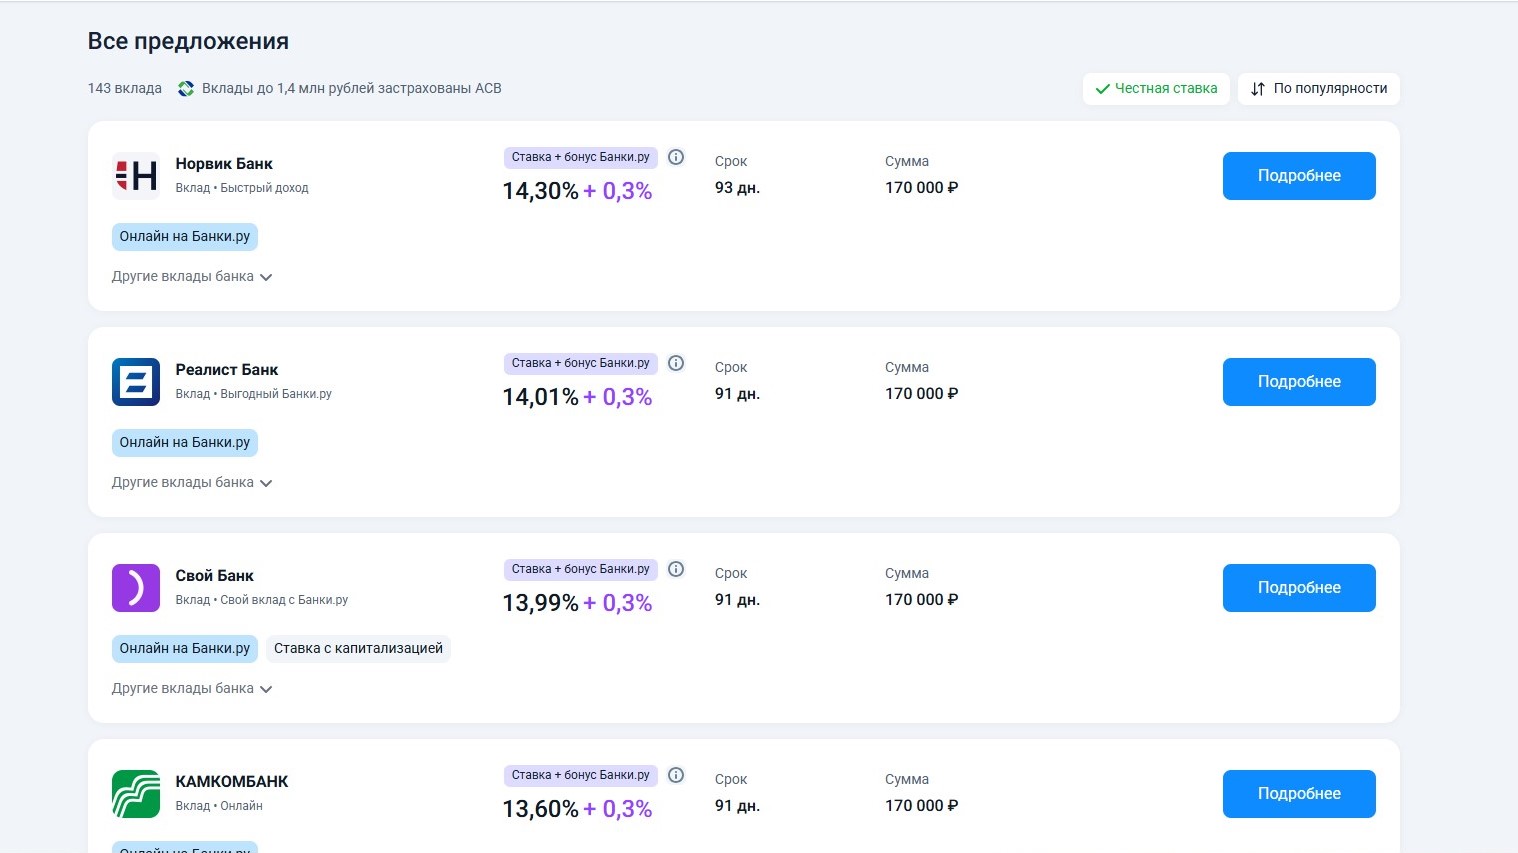
Task: Click the Норвик Банк logo icon
Action: pyautogui.click(x=136, y=176)
